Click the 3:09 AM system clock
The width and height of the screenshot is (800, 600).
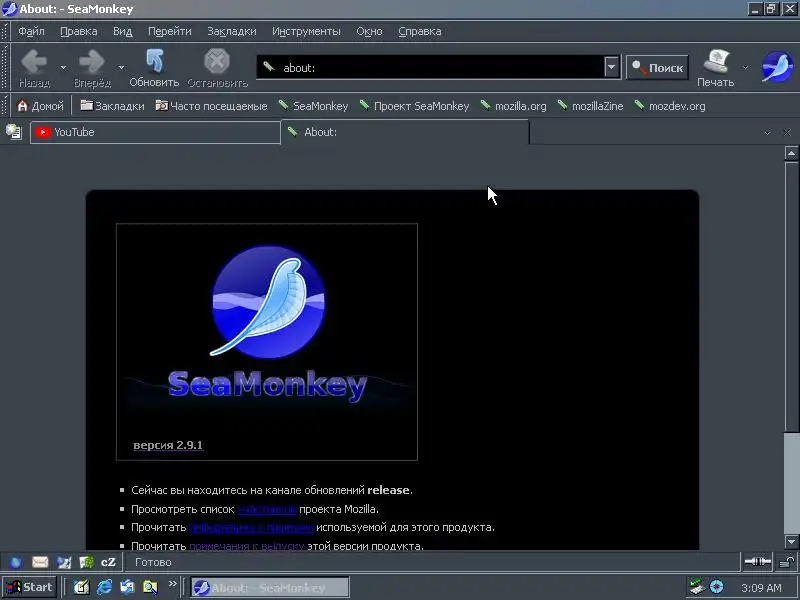(x=761, y=588)
